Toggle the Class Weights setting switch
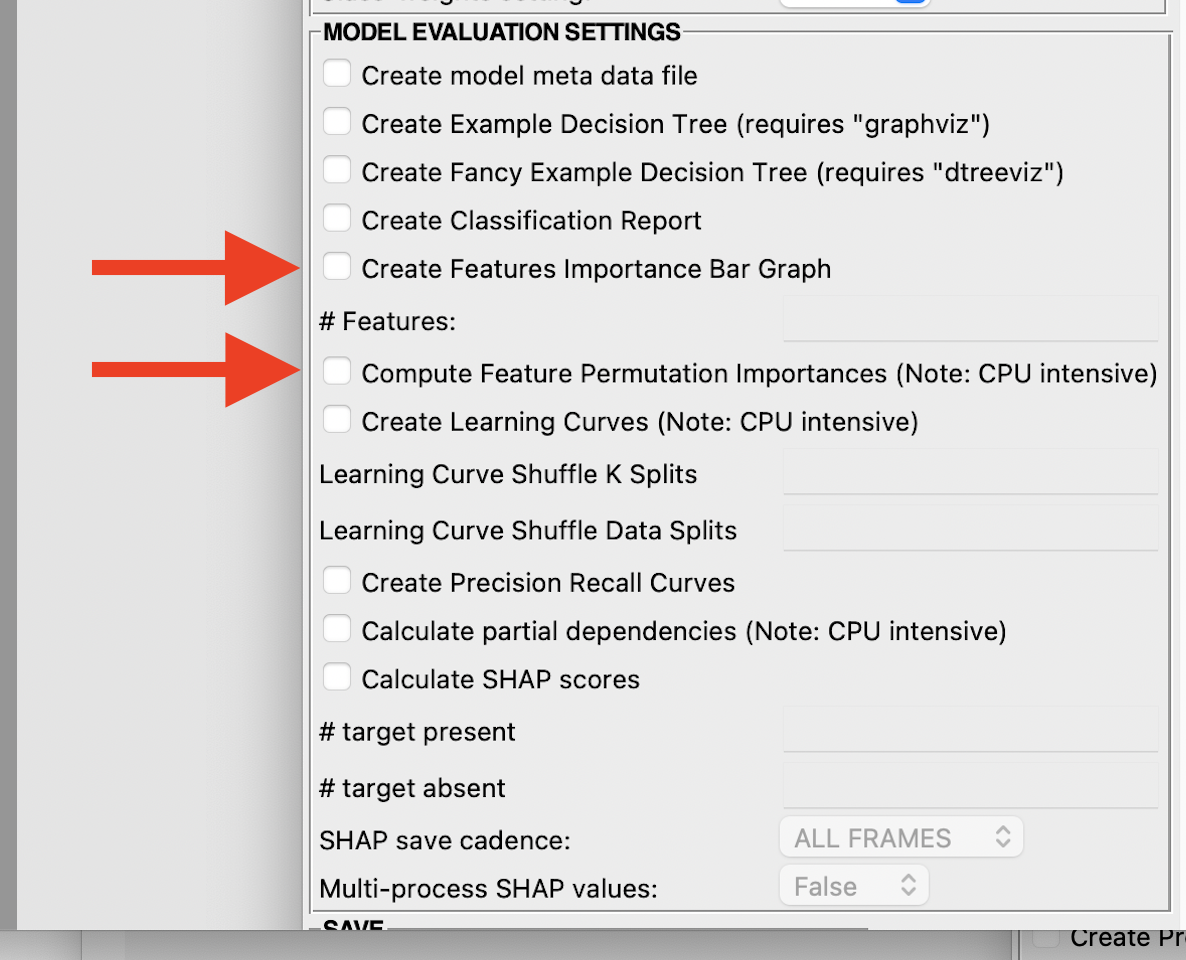 click(855, 3)
